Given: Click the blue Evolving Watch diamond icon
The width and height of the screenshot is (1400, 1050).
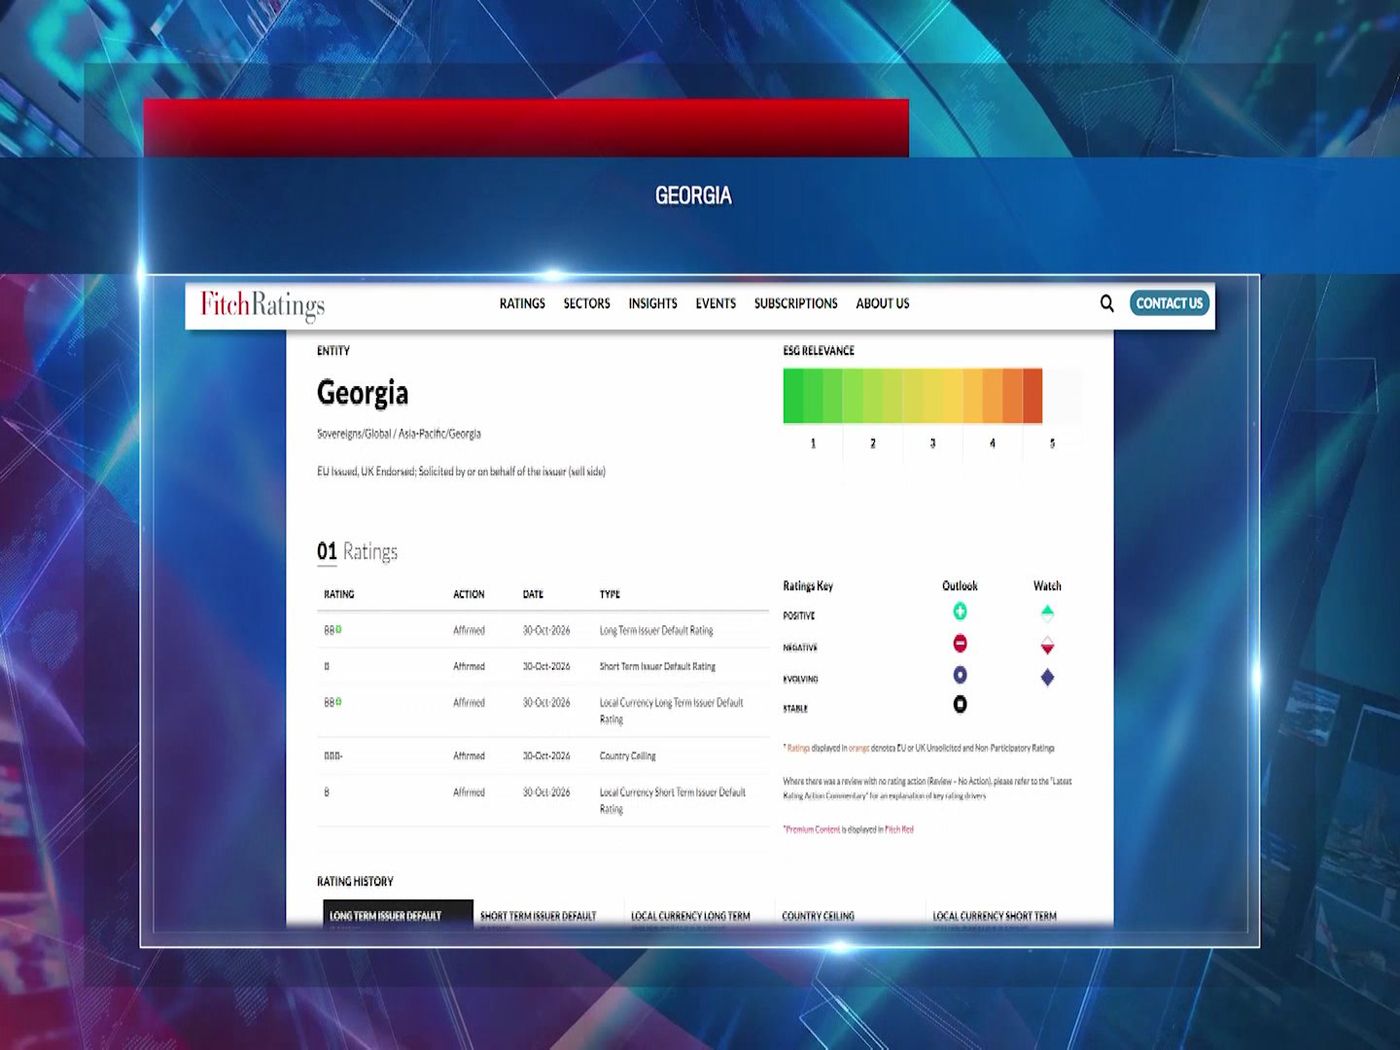Looking at the screenshot, I should pos(1047,677).
